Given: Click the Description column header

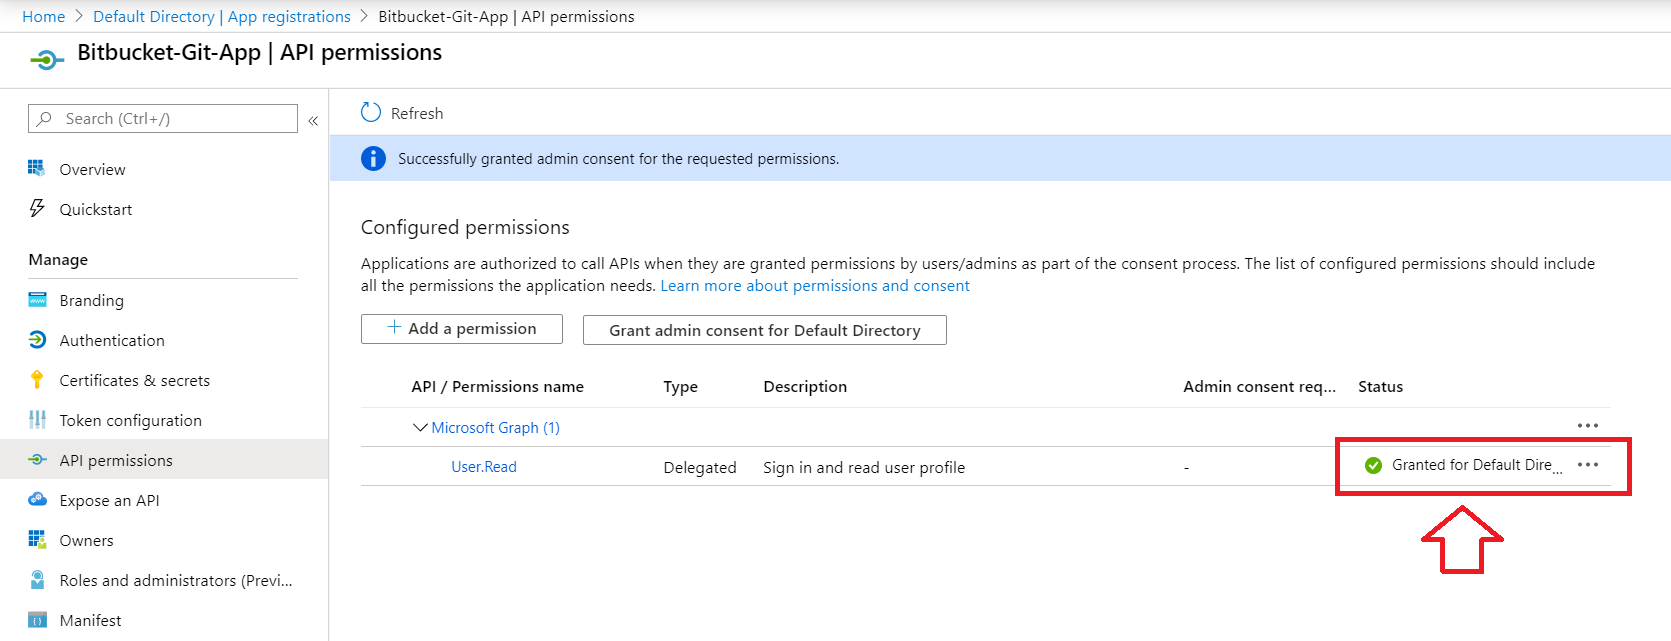Looking at the screenshot, I should 805,386.
